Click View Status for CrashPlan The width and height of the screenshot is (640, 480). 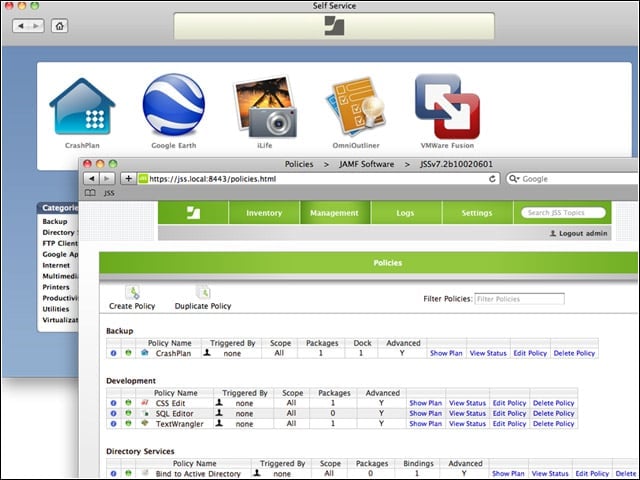[488, 353]
